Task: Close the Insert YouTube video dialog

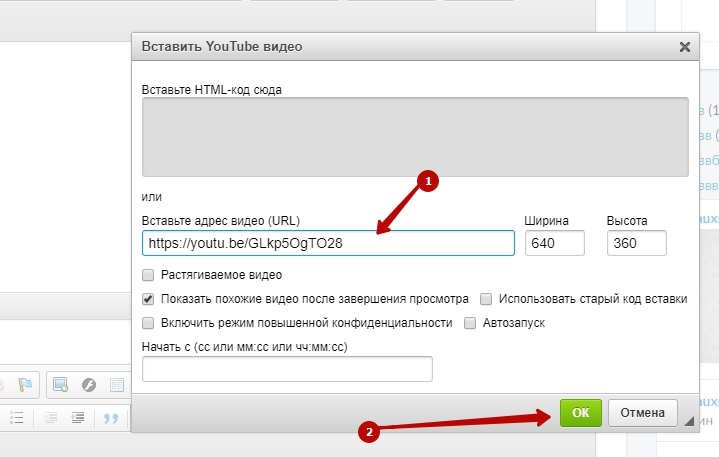Action: 684,47
